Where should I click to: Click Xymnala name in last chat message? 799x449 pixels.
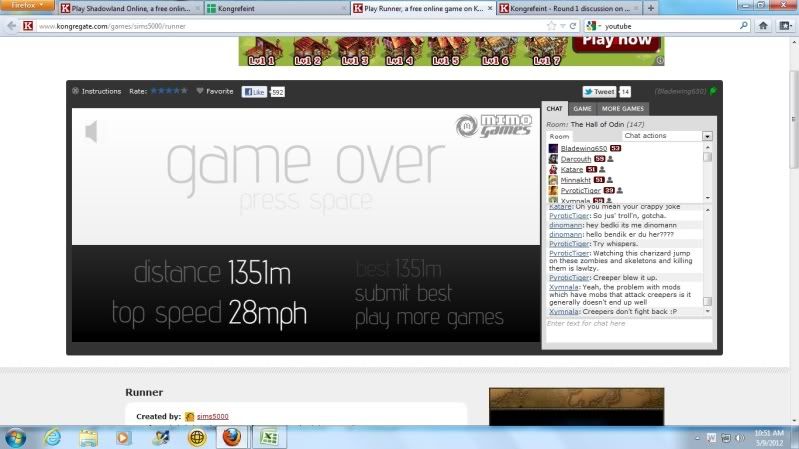point(564,311)
